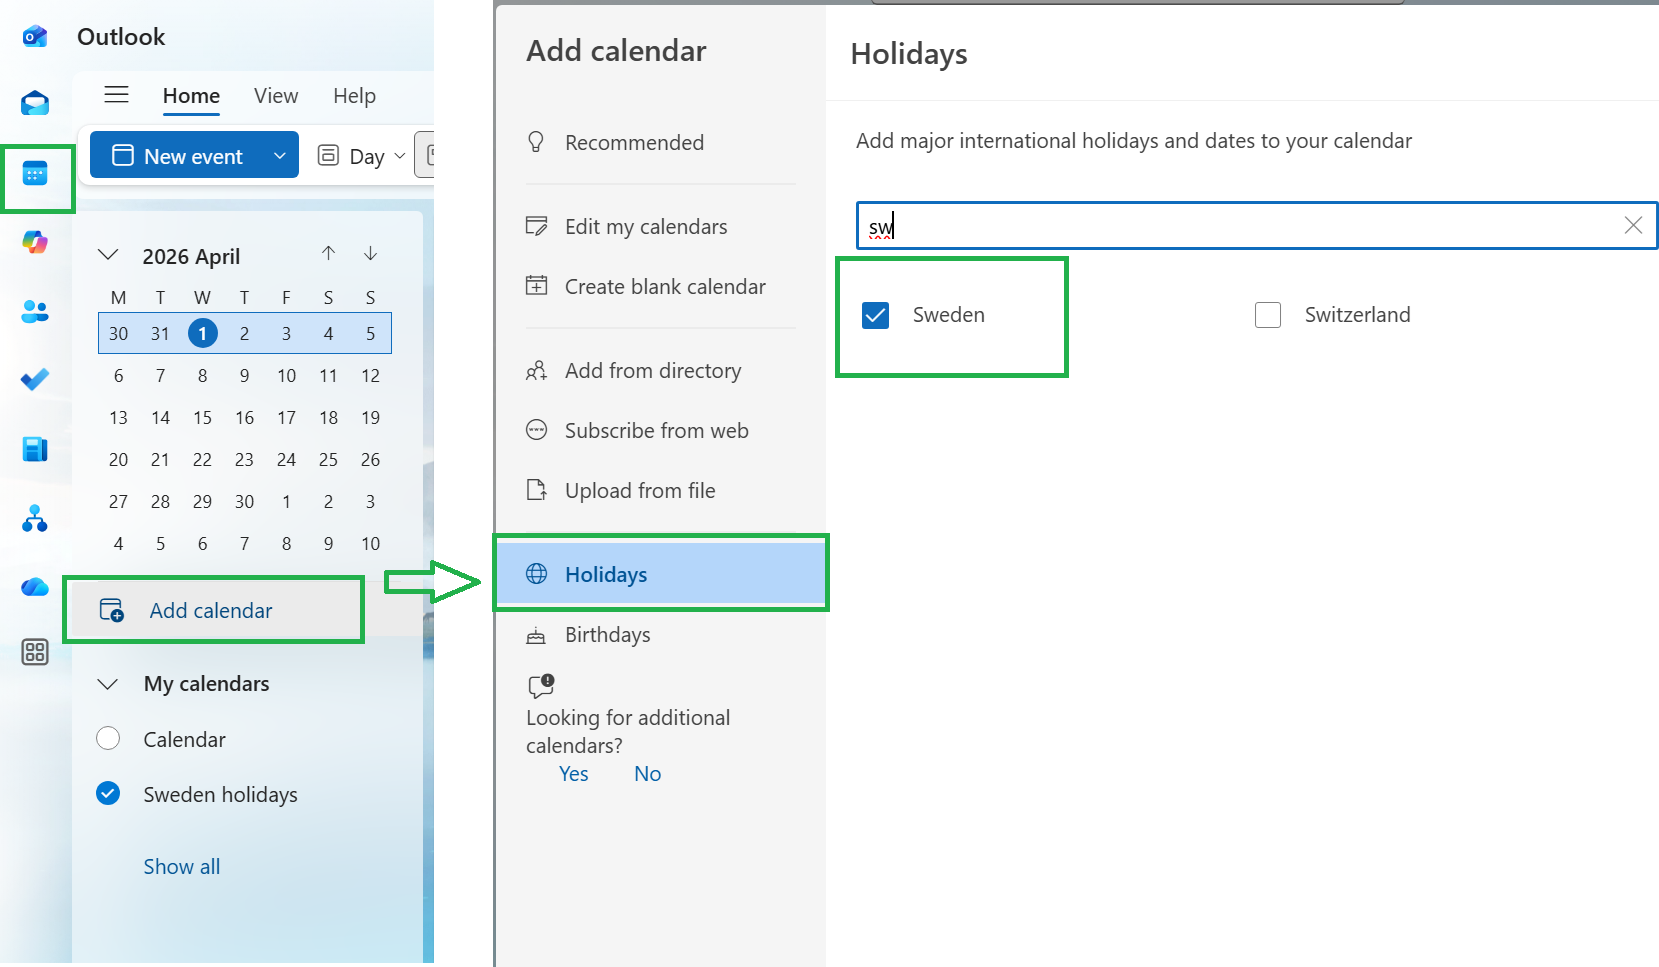This screenshot has width=1659, height=967.
Task: Switch to the Help tab
Action: tap(354, 96)
